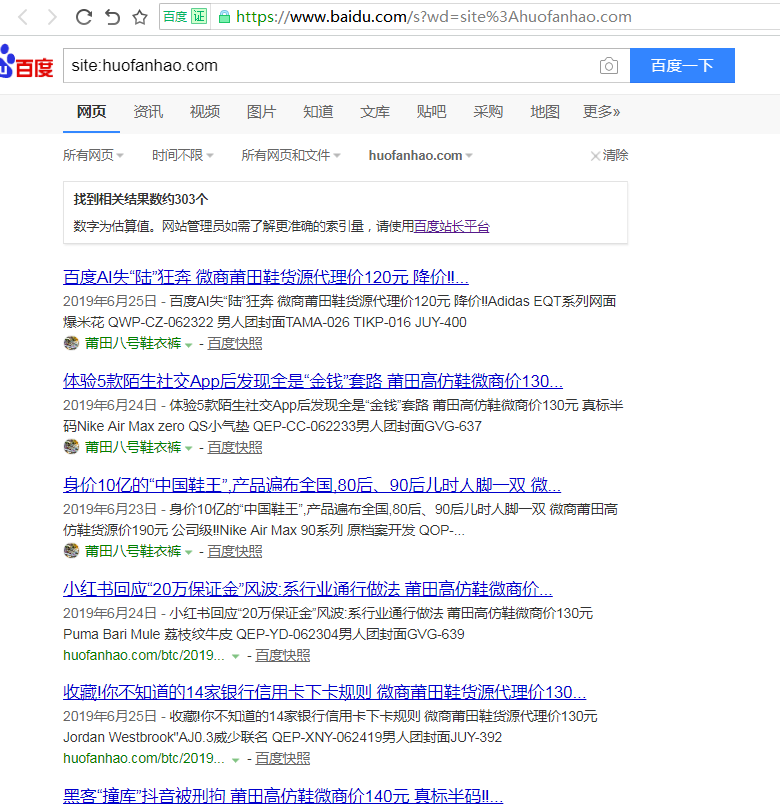Switch to the 资讯 tab

[148, 112]
